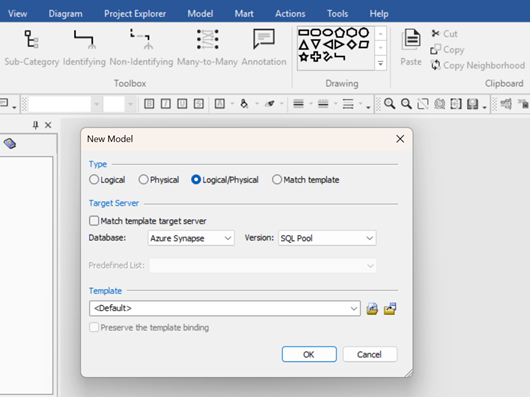Viewport: 530px width, 397px height.
Task: Select the Many-to-Many relationship tool
Action: coord(207,48)
